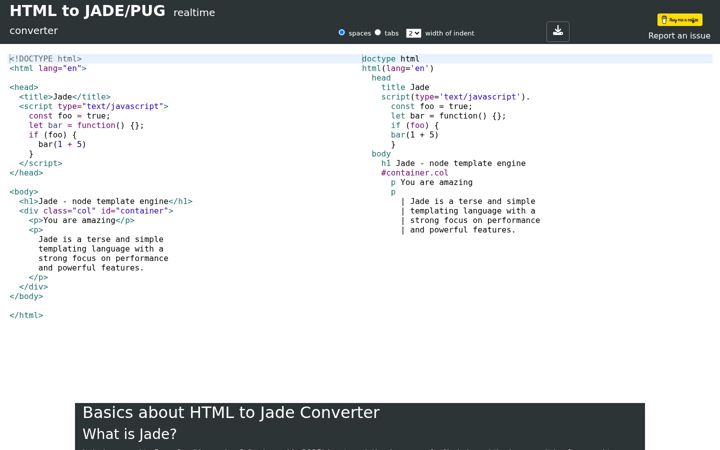Click the #container.col Jade line
The width and height of the screenshot is (720, 450).
point(415,173)
